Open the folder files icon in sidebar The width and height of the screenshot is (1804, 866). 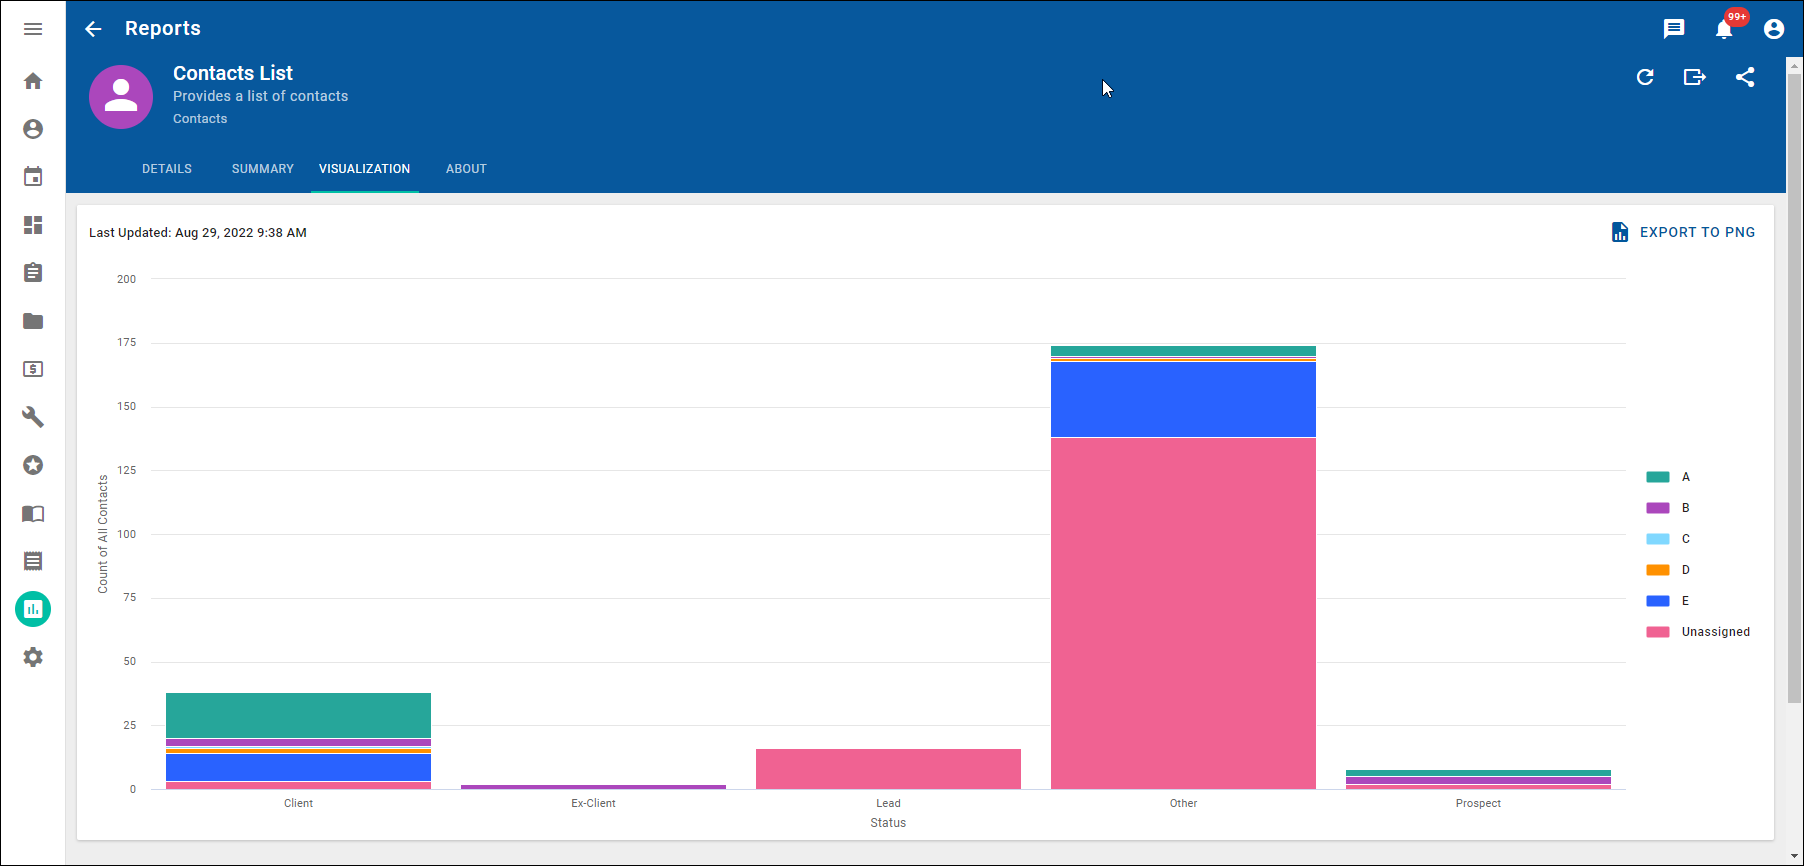tap(33, 321)
